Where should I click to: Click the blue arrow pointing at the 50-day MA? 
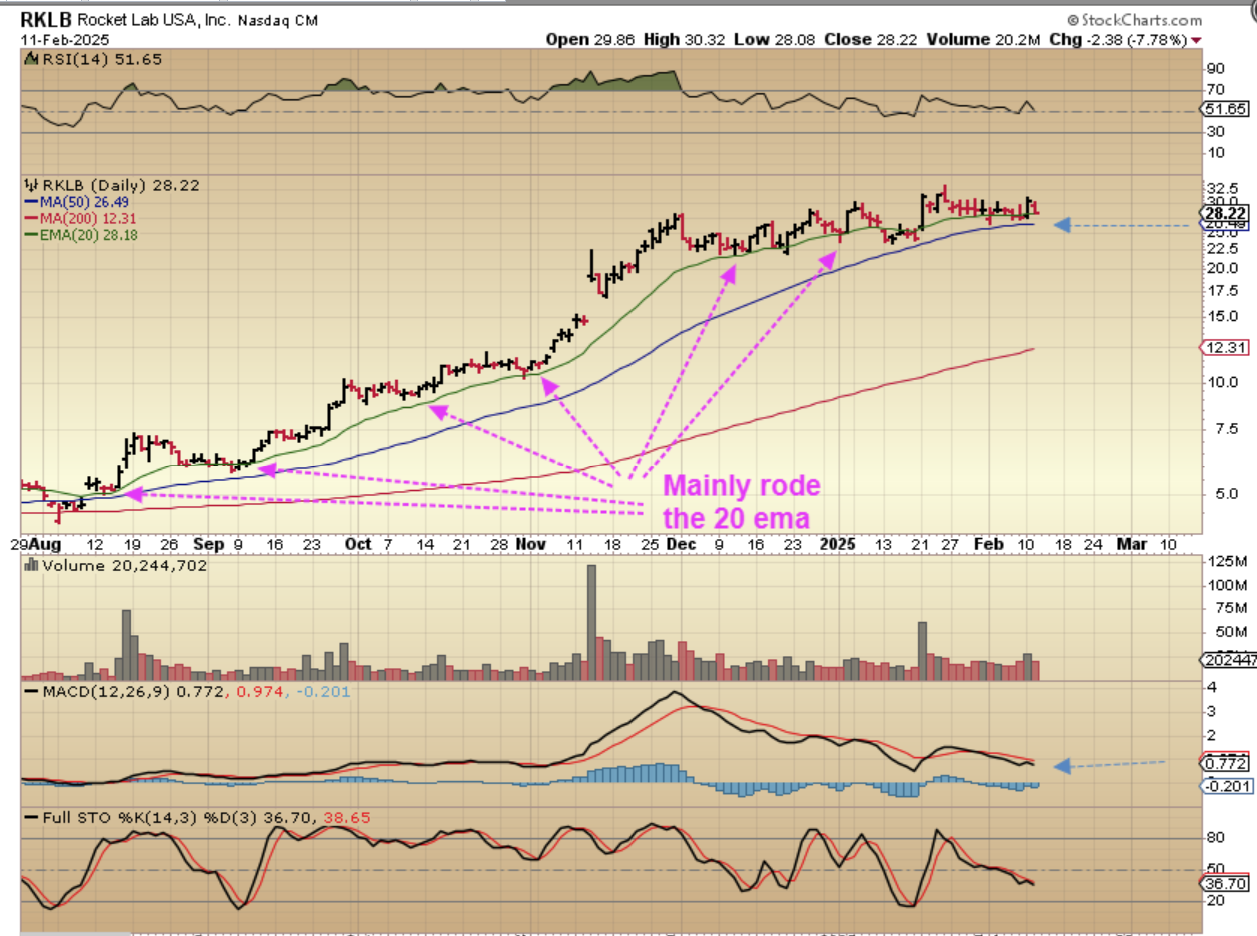(x=1065, y=226)
